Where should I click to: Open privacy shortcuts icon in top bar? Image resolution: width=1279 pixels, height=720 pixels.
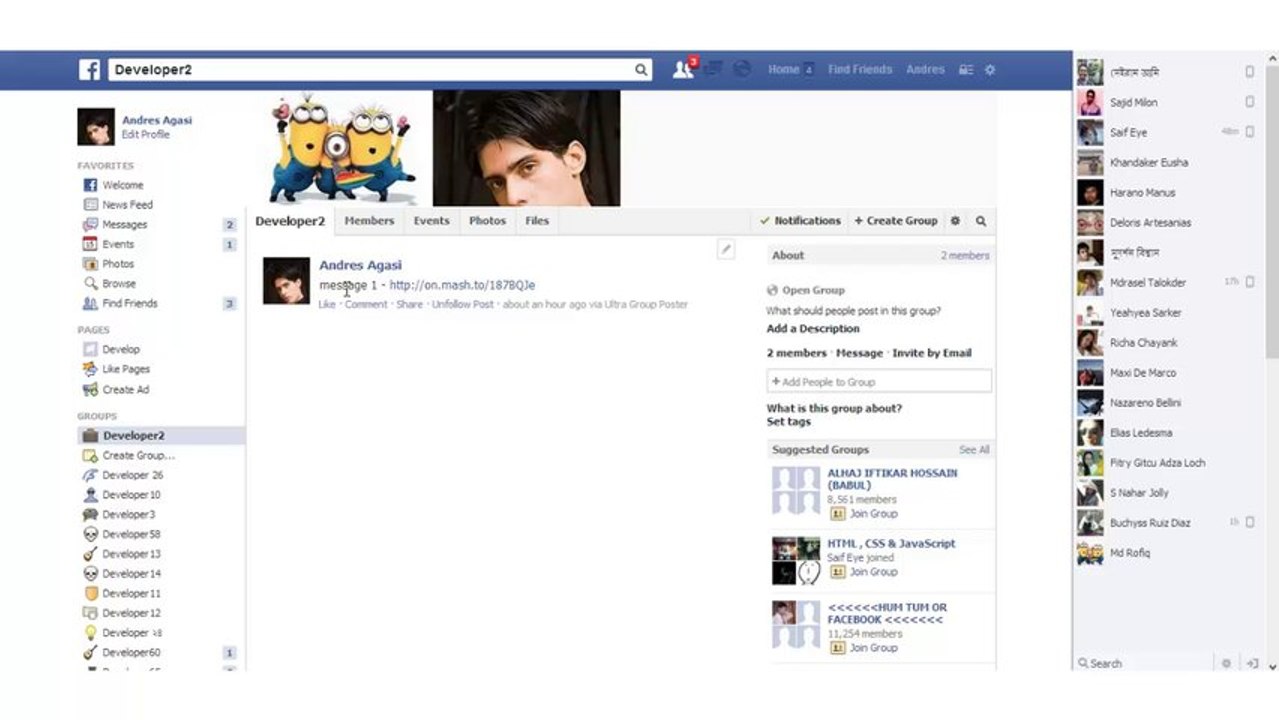[966, 70]
